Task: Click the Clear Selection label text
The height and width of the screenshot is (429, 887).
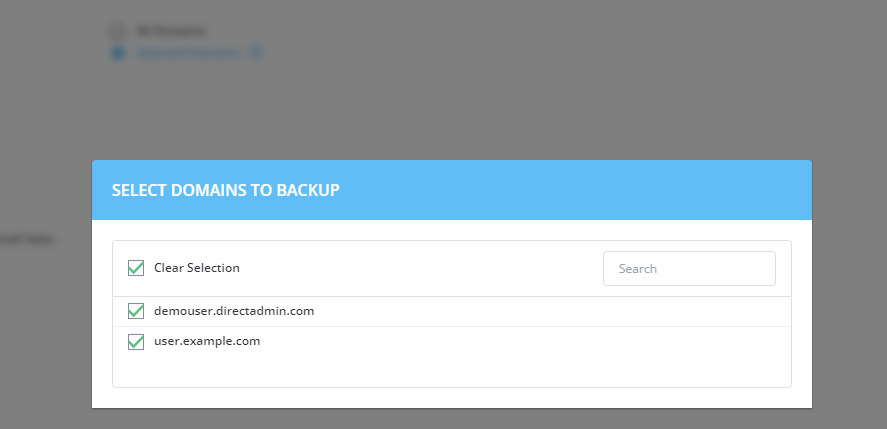Action: pos(197,268)
